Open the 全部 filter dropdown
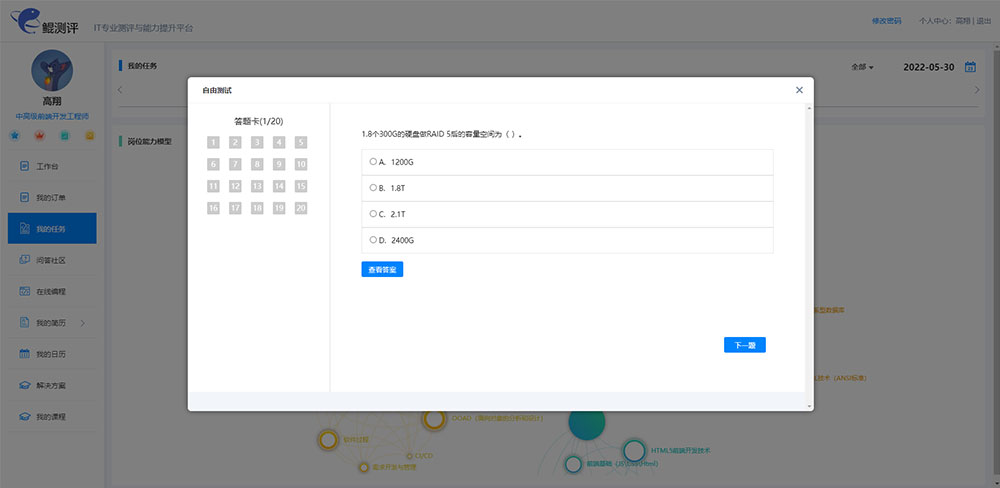1000x488 pixels. click(x=862, y=67)
